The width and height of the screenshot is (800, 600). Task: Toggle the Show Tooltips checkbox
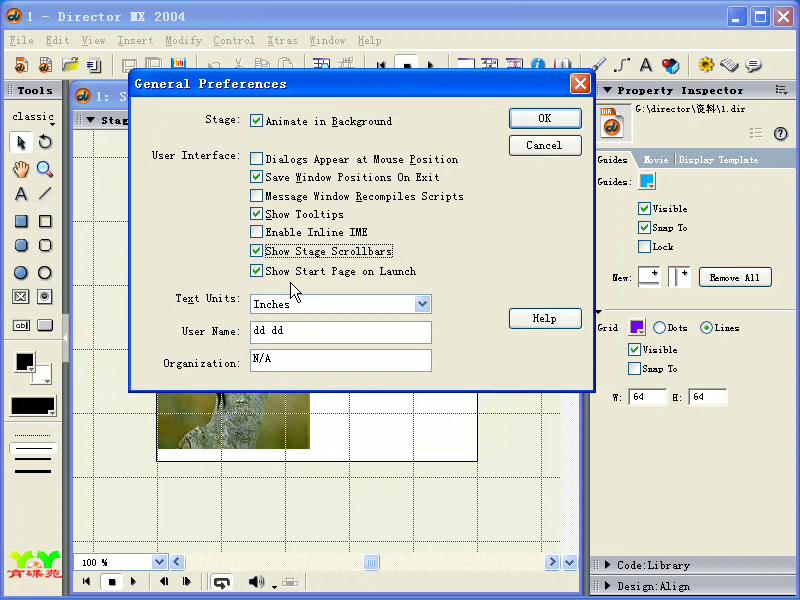(256, 214)
